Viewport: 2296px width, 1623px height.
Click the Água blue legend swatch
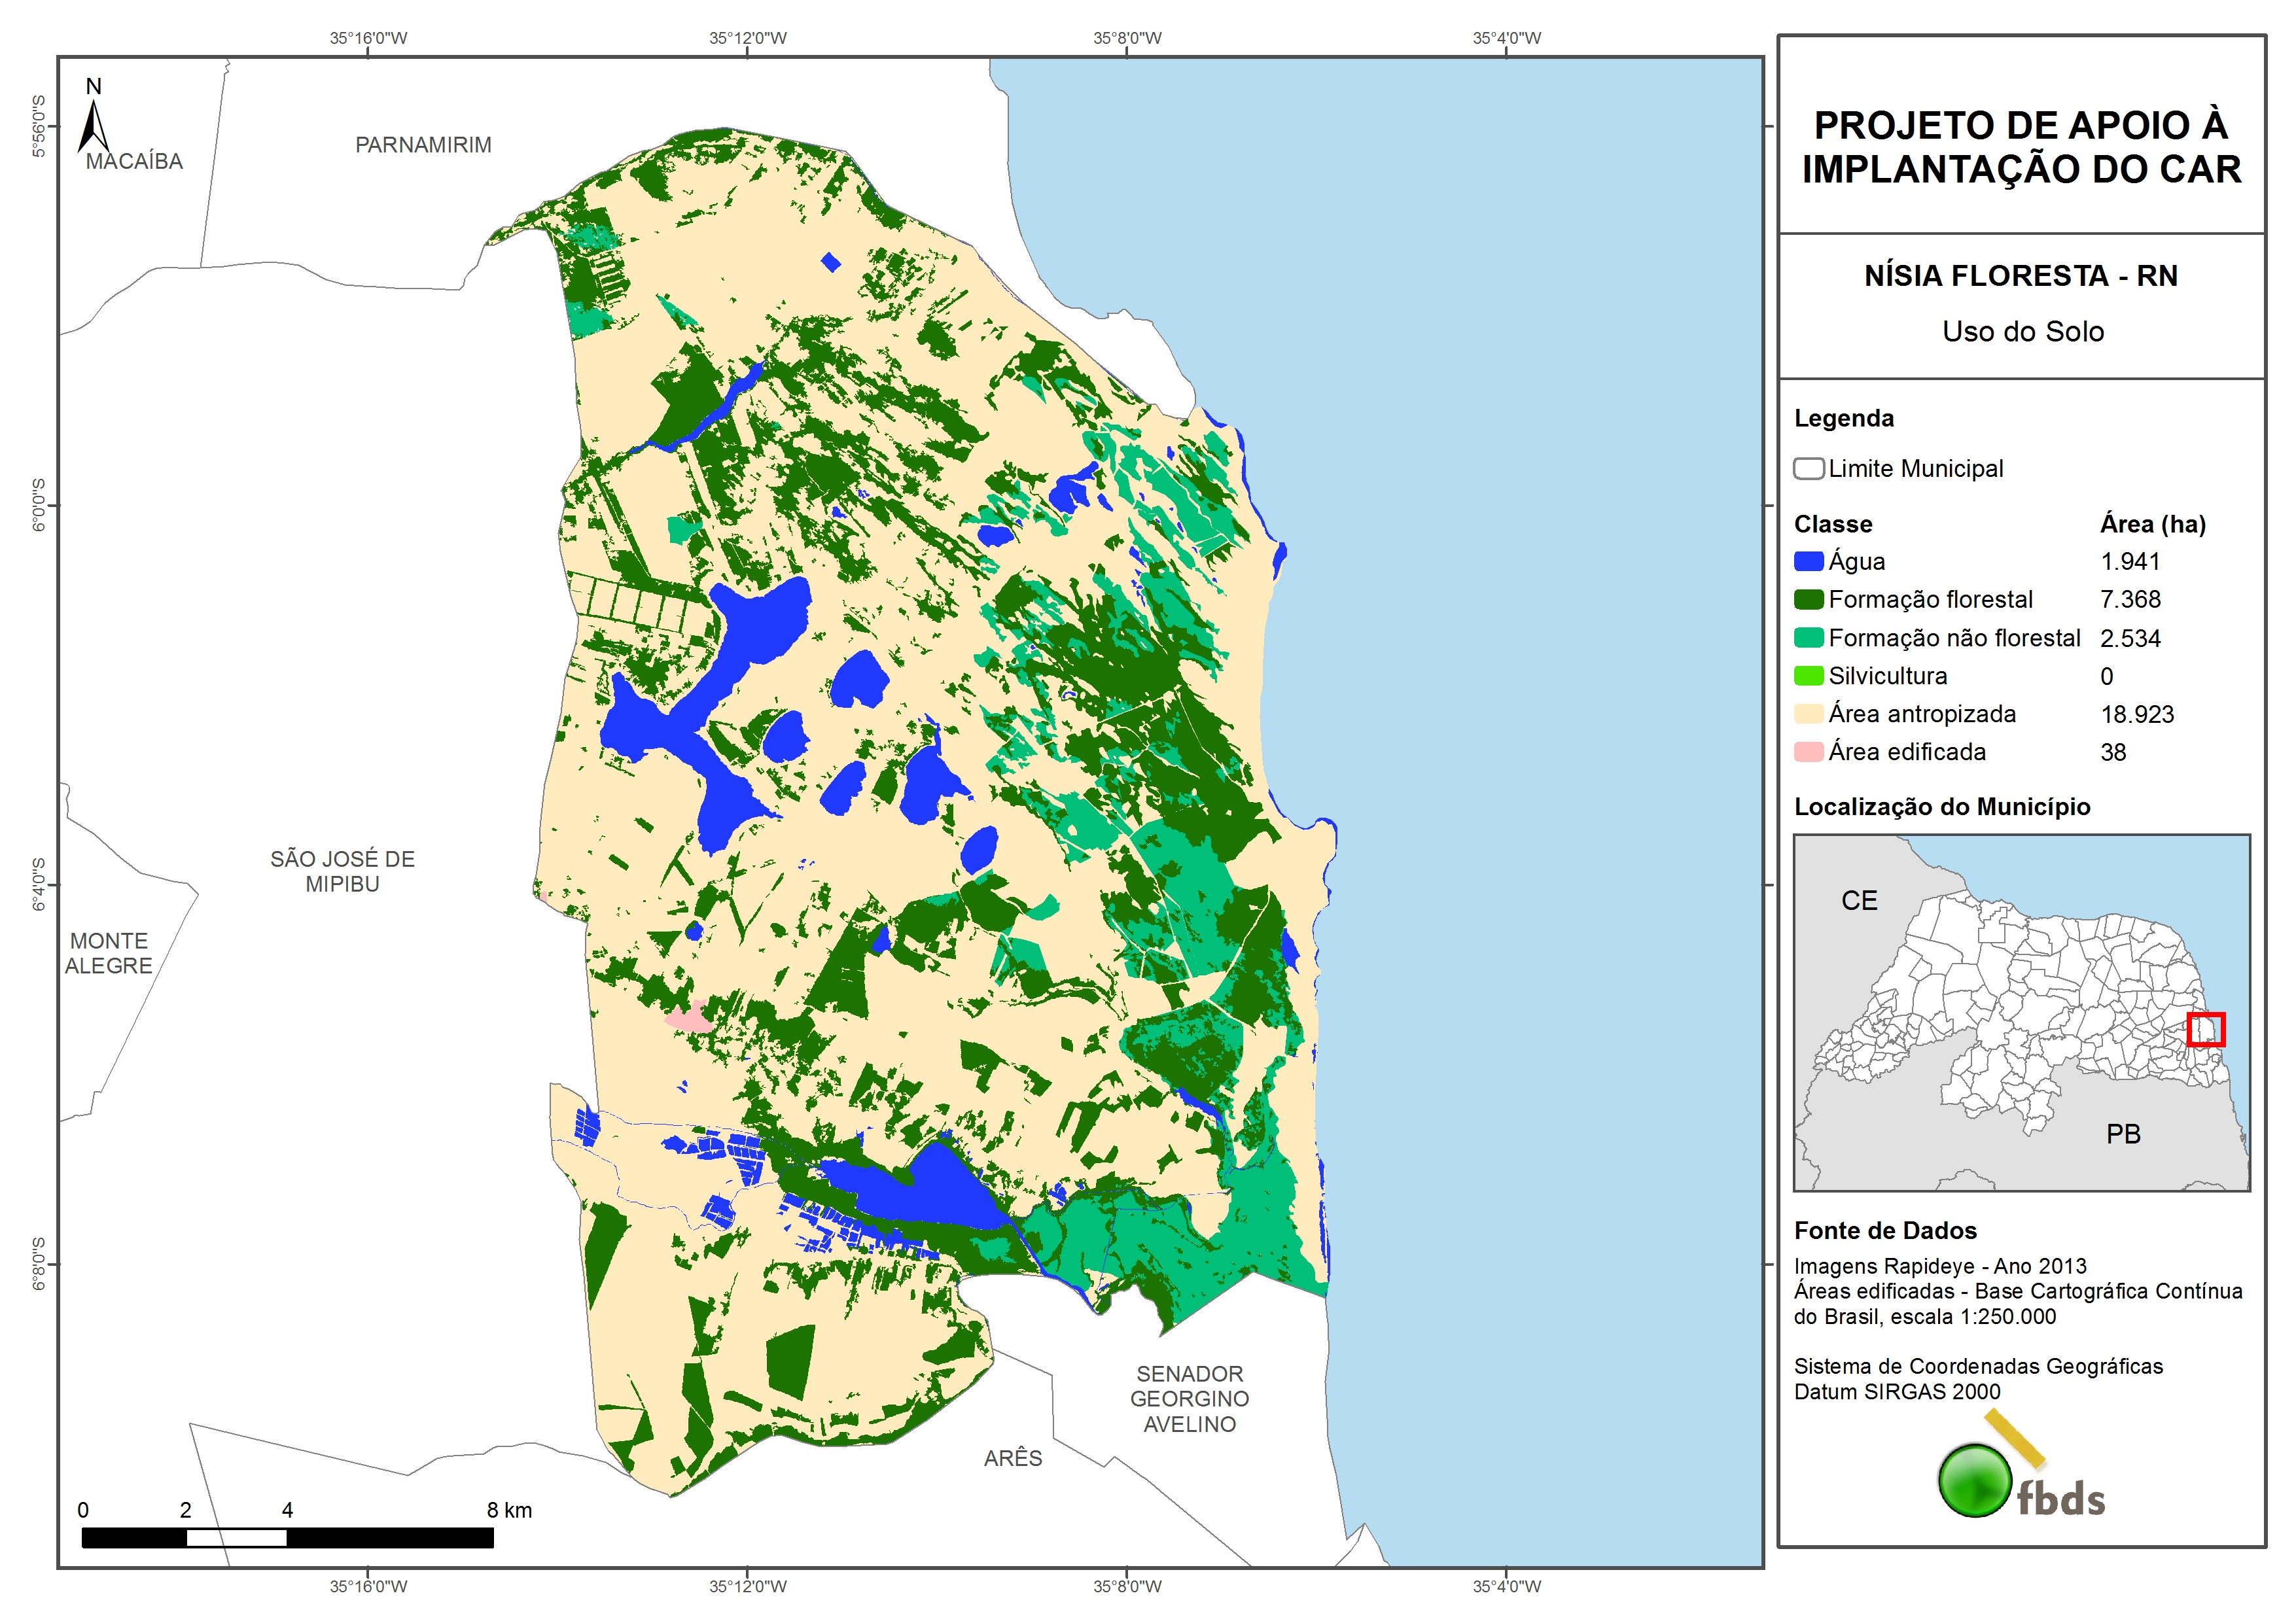coord(1808,562)
